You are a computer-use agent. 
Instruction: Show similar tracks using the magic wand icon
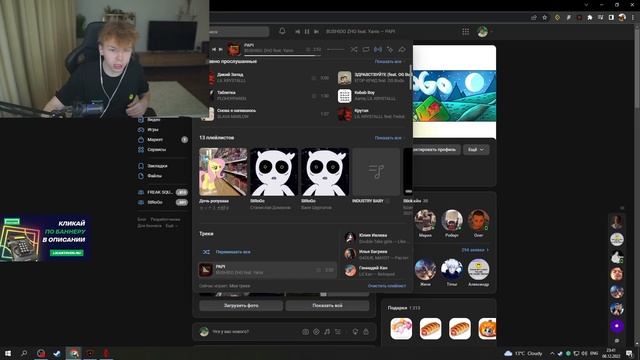point(390,49)
